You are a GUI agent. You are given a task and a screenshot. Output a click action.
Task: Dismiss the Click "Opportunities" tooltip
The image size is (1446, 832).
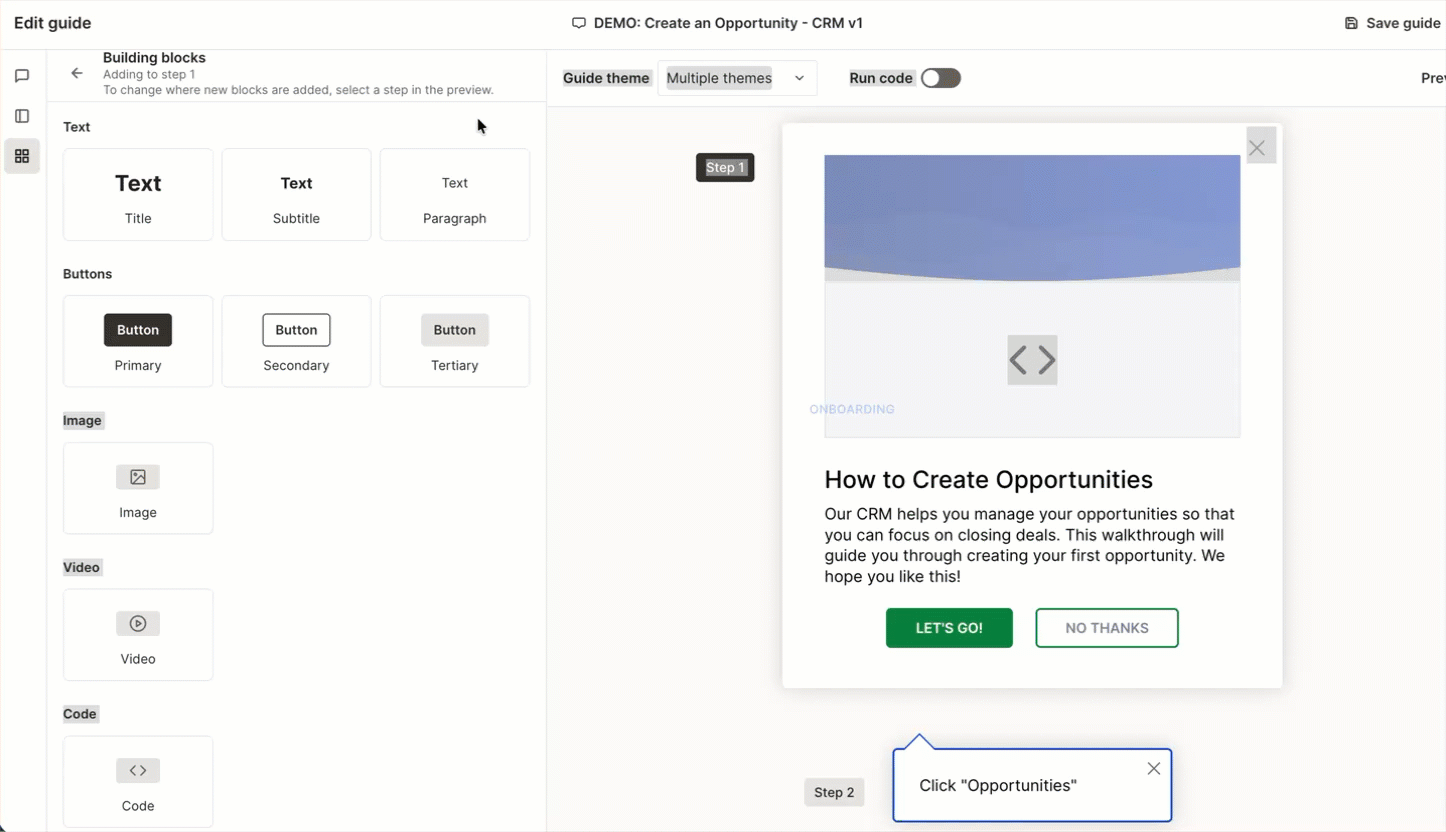click(x=1154, y=768)
